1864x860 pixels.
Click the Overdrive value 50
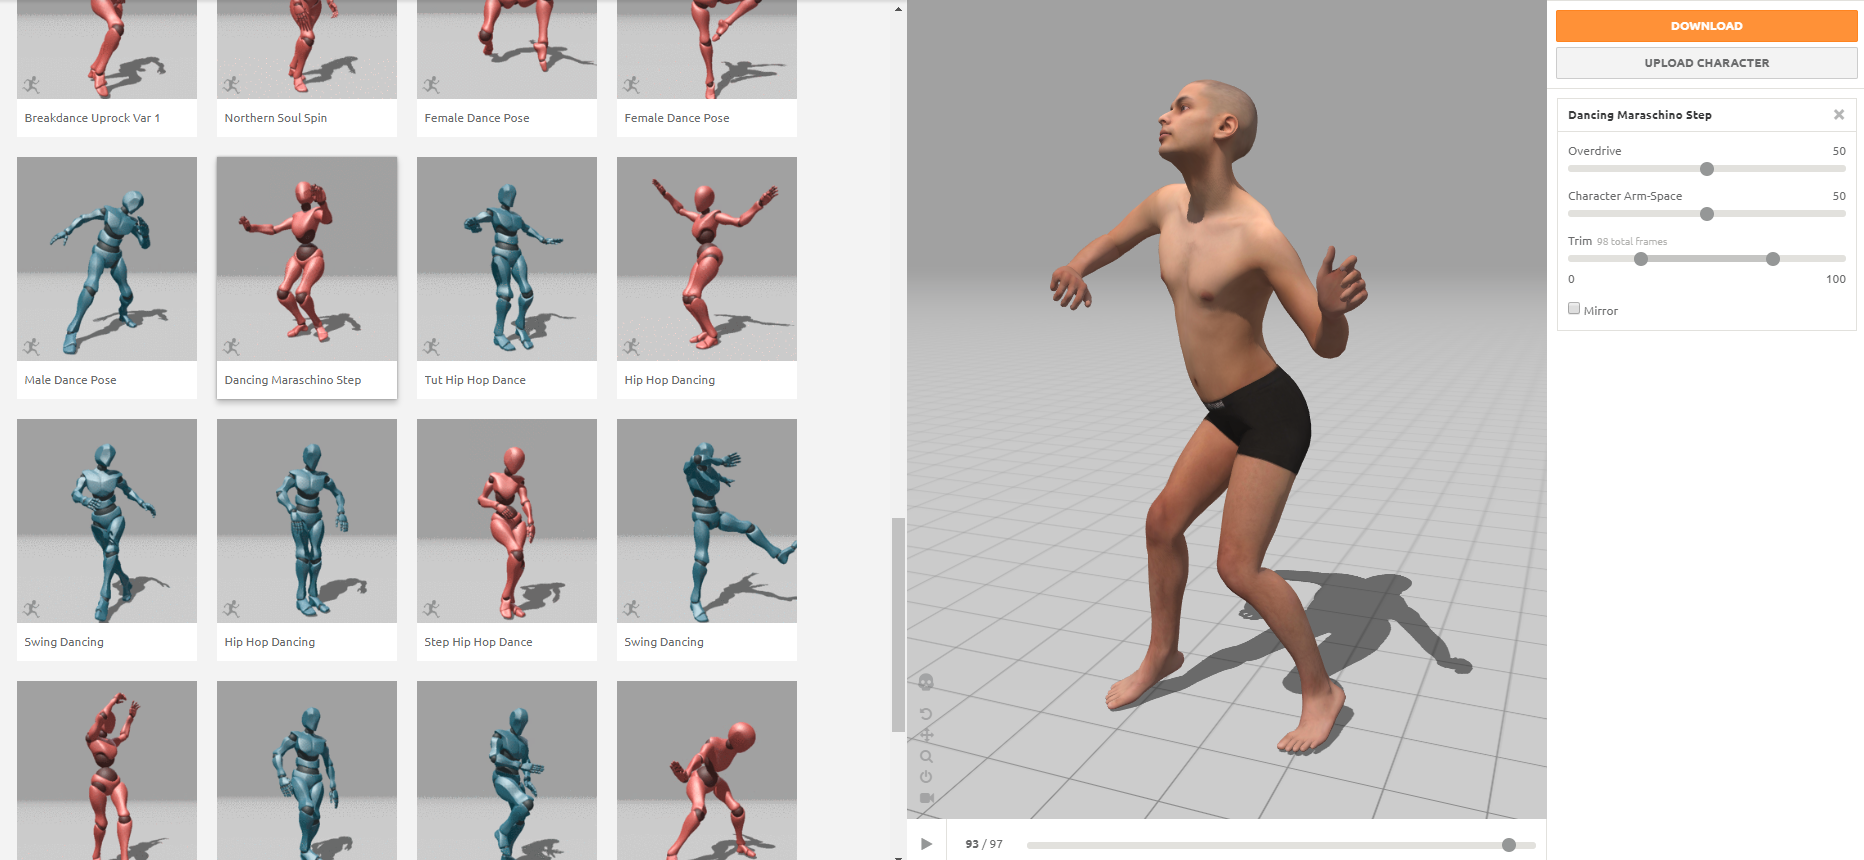[1839, 151]
